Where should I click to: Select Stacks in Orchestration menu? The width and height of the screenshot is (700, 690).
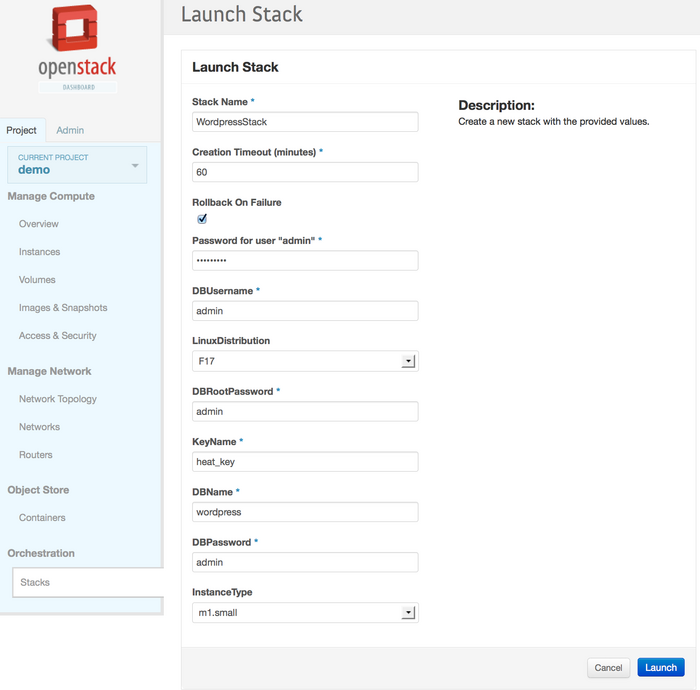pos(35,582)
